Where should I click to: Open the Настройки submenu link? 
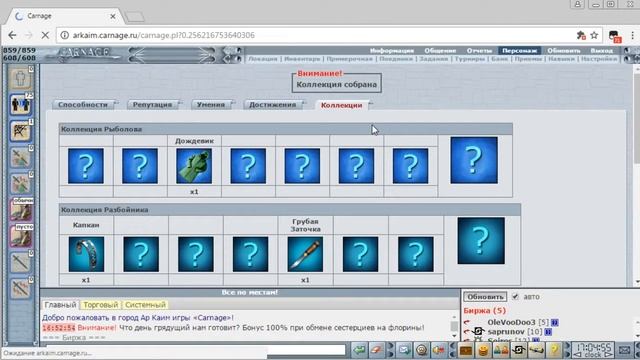pos(599,59)
